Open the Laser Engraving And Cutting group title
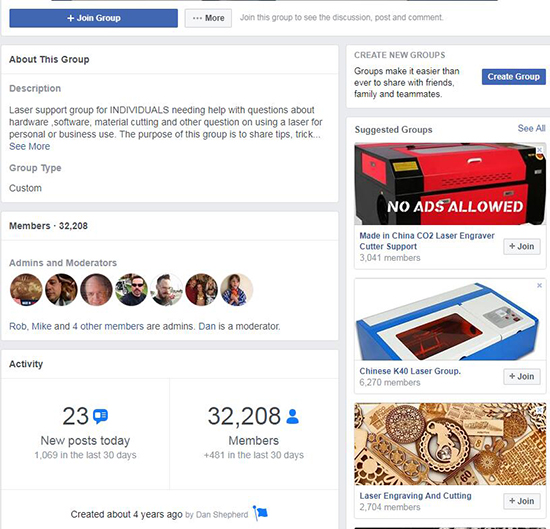The height and width of the screenshot is (529, 550). coord(415,496)
